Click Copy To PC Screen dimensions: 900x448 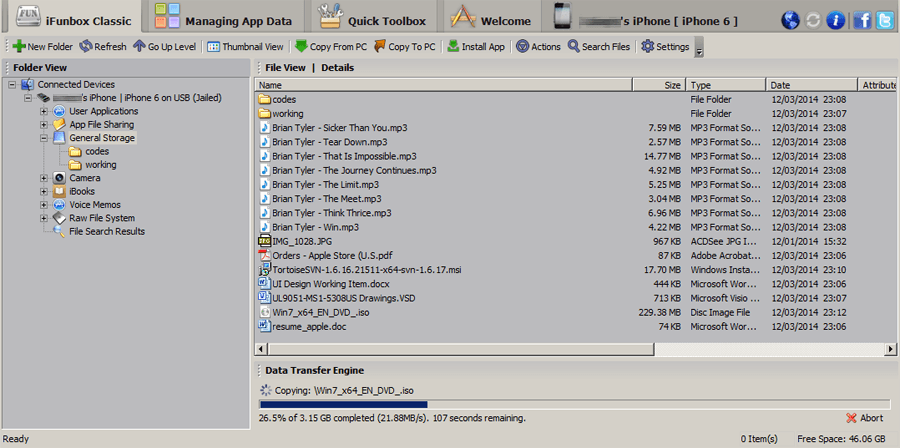(x=404, y=47)
